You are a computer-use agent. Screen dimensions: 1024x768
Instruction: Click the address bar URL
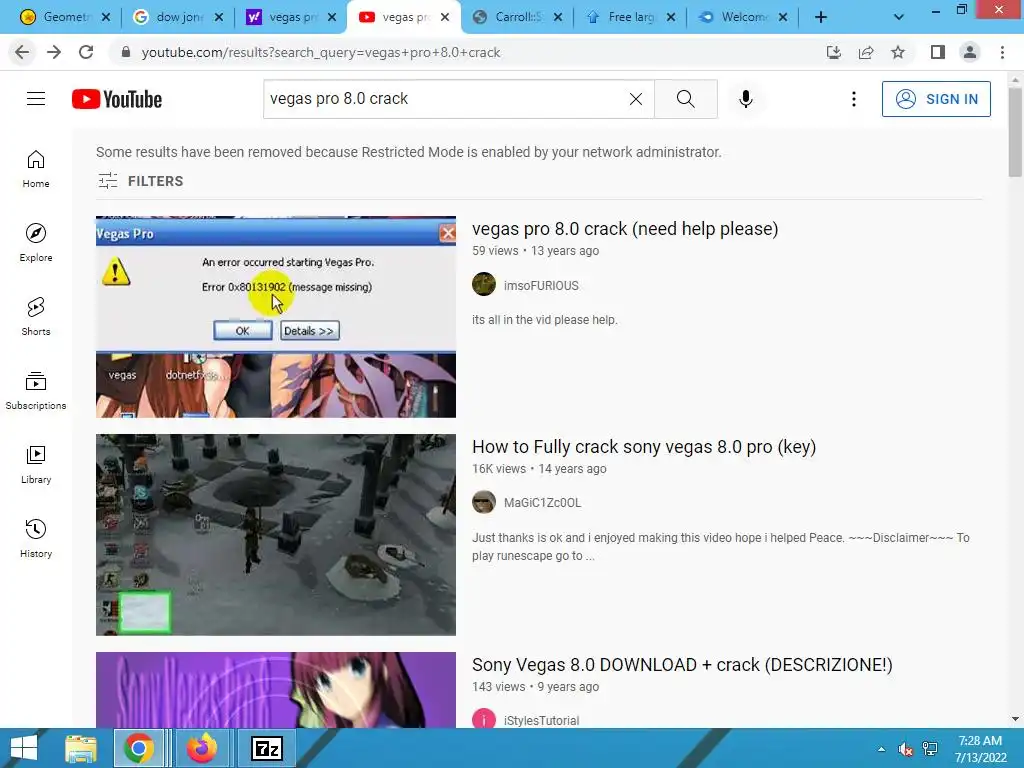[x=321, y=52]
